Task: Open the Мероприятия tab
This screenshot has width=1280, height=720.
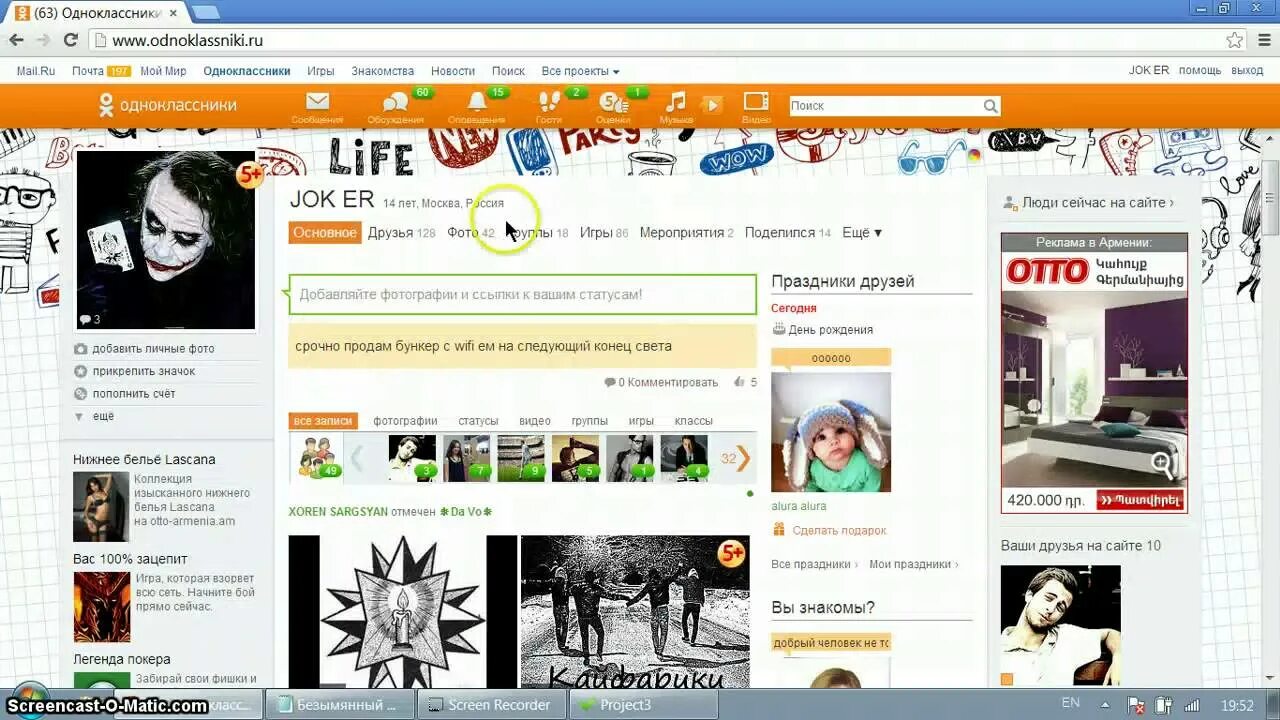Action: [686, 232]
